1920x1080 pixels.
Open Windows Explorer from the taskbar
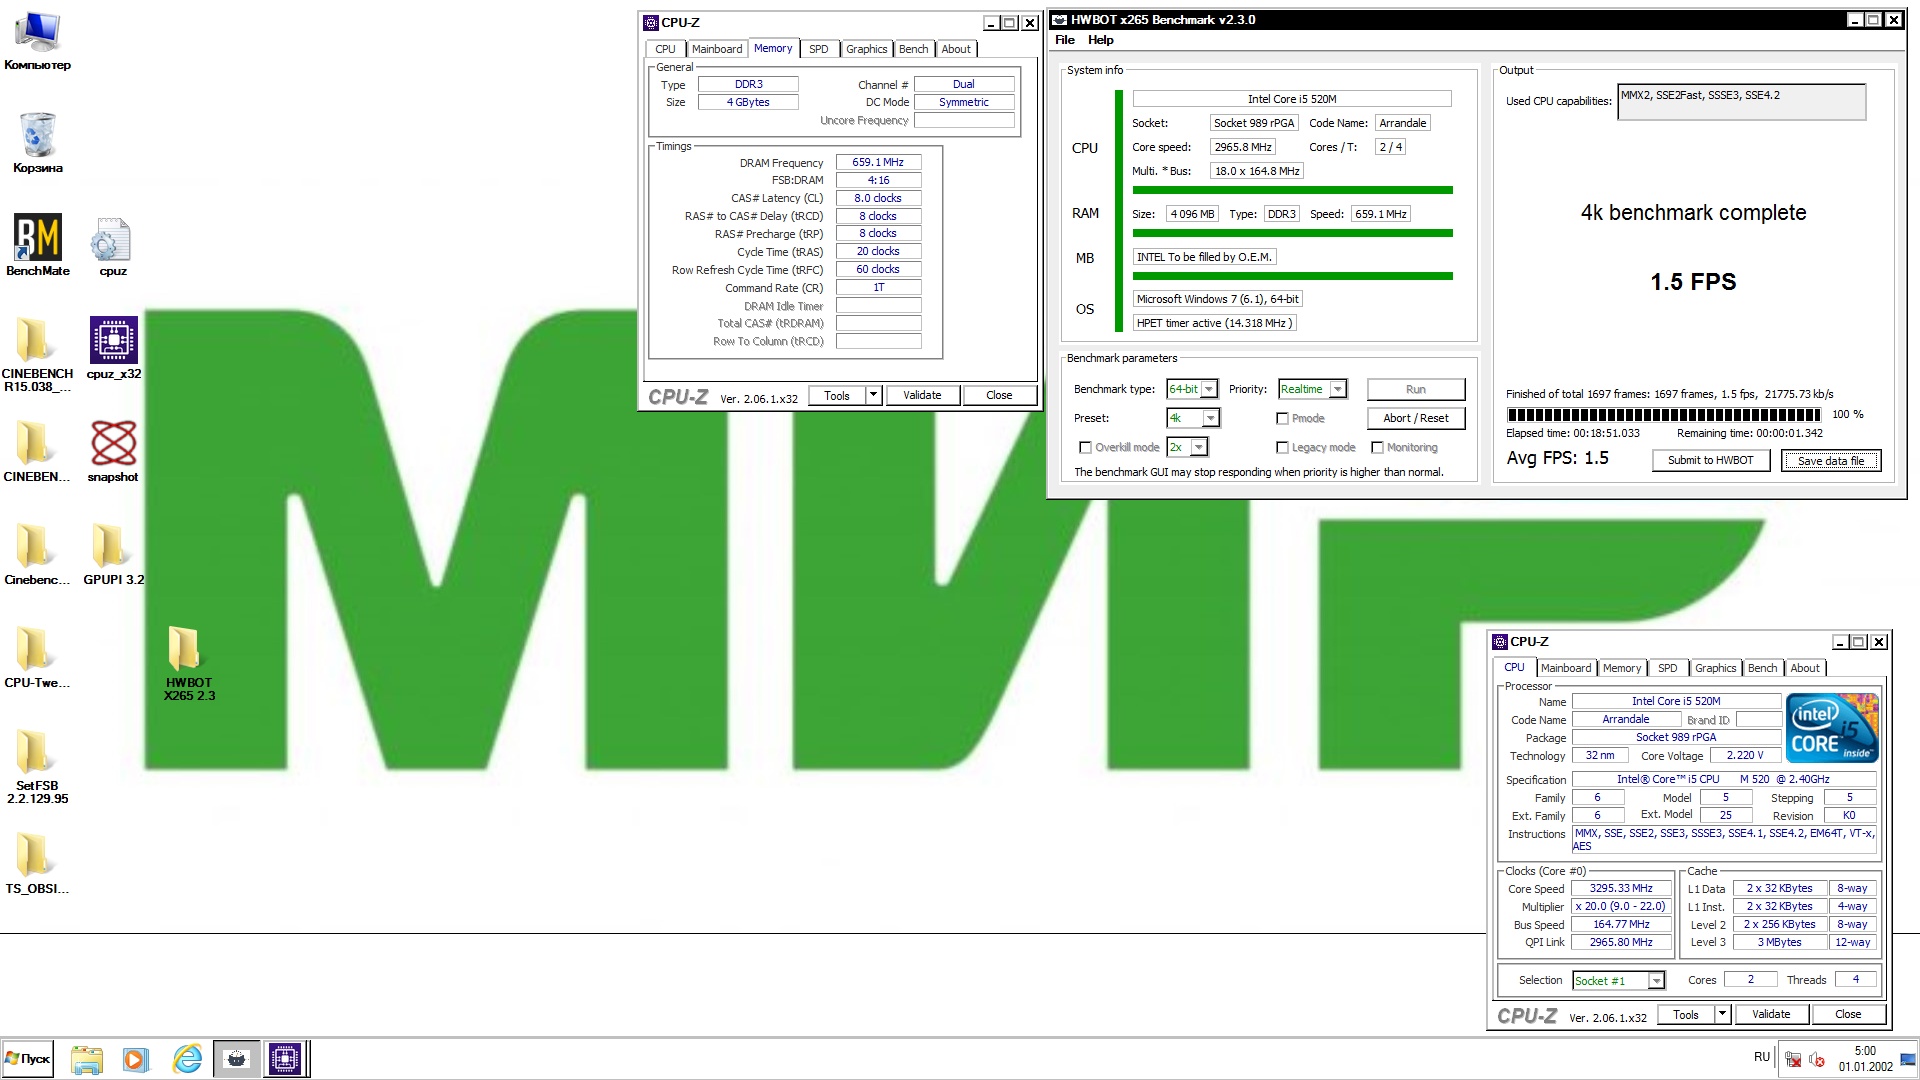coord(87,1059)
